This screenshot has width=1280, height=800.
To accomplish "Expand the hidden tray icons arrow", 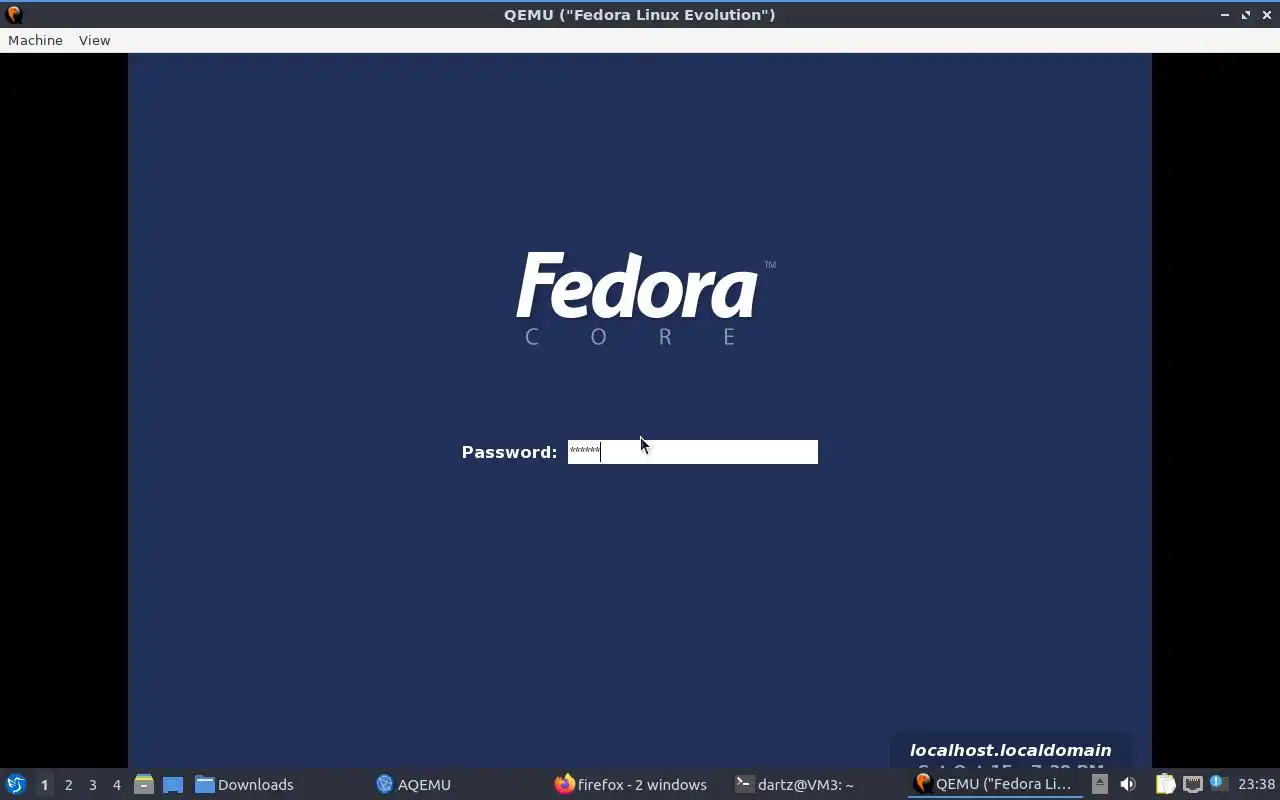I will coord(1099,784).
